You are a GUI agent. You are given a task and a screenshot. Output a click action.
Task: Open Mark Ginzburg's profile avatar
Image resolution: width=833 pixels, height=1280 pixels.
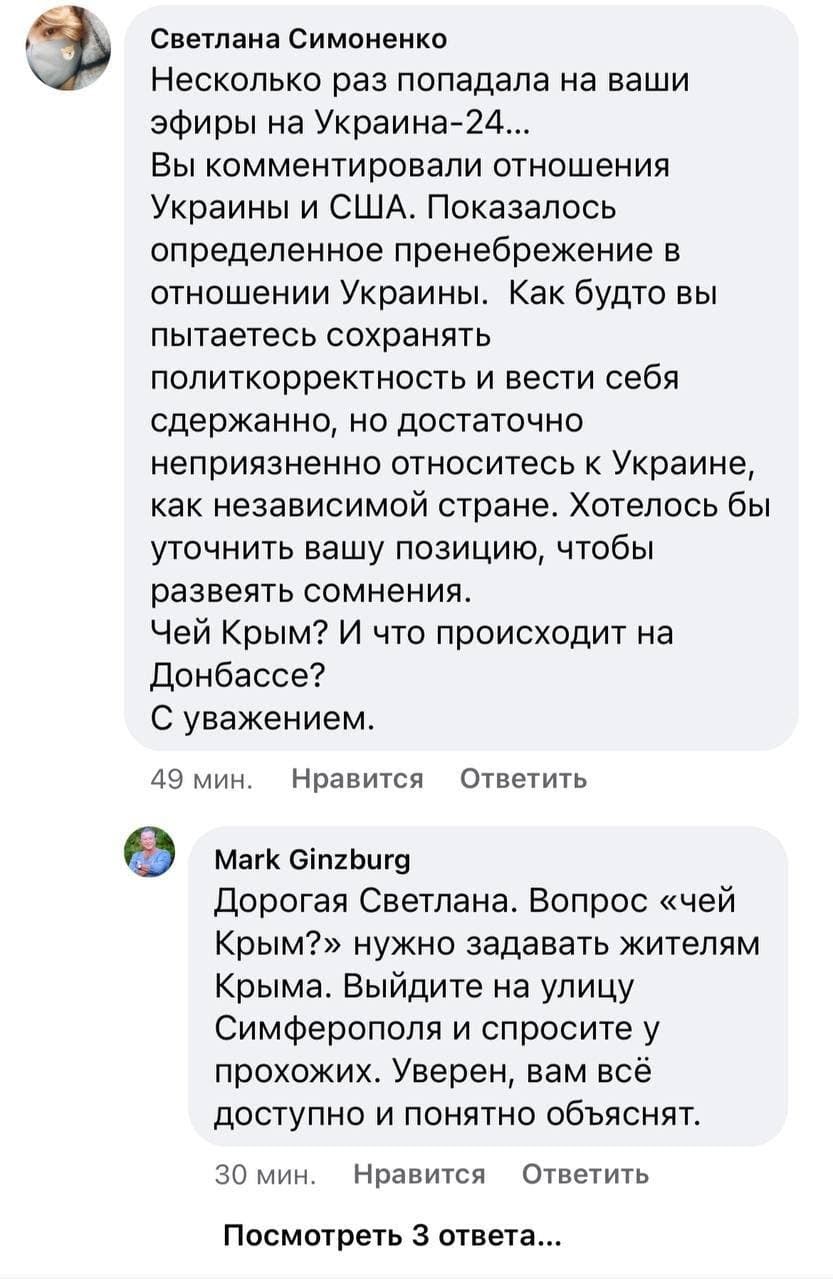pyautogui.click(x=150, y=852)
